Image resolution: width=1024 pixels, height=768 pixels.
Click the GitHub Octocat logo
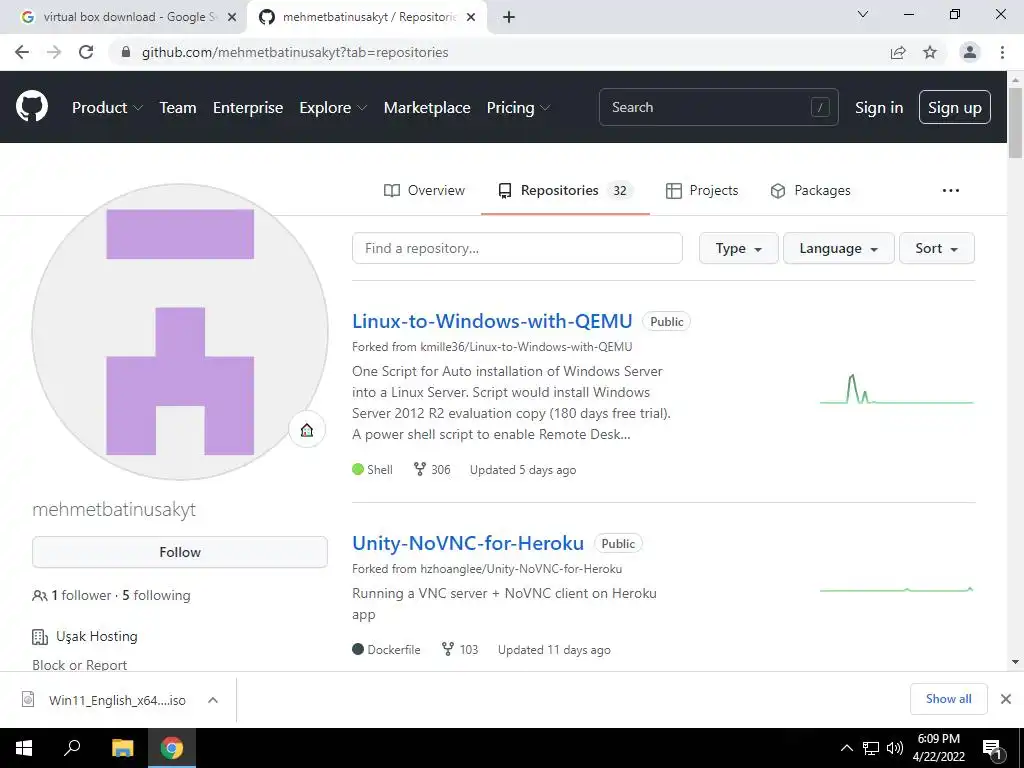(x=31, y=107)
